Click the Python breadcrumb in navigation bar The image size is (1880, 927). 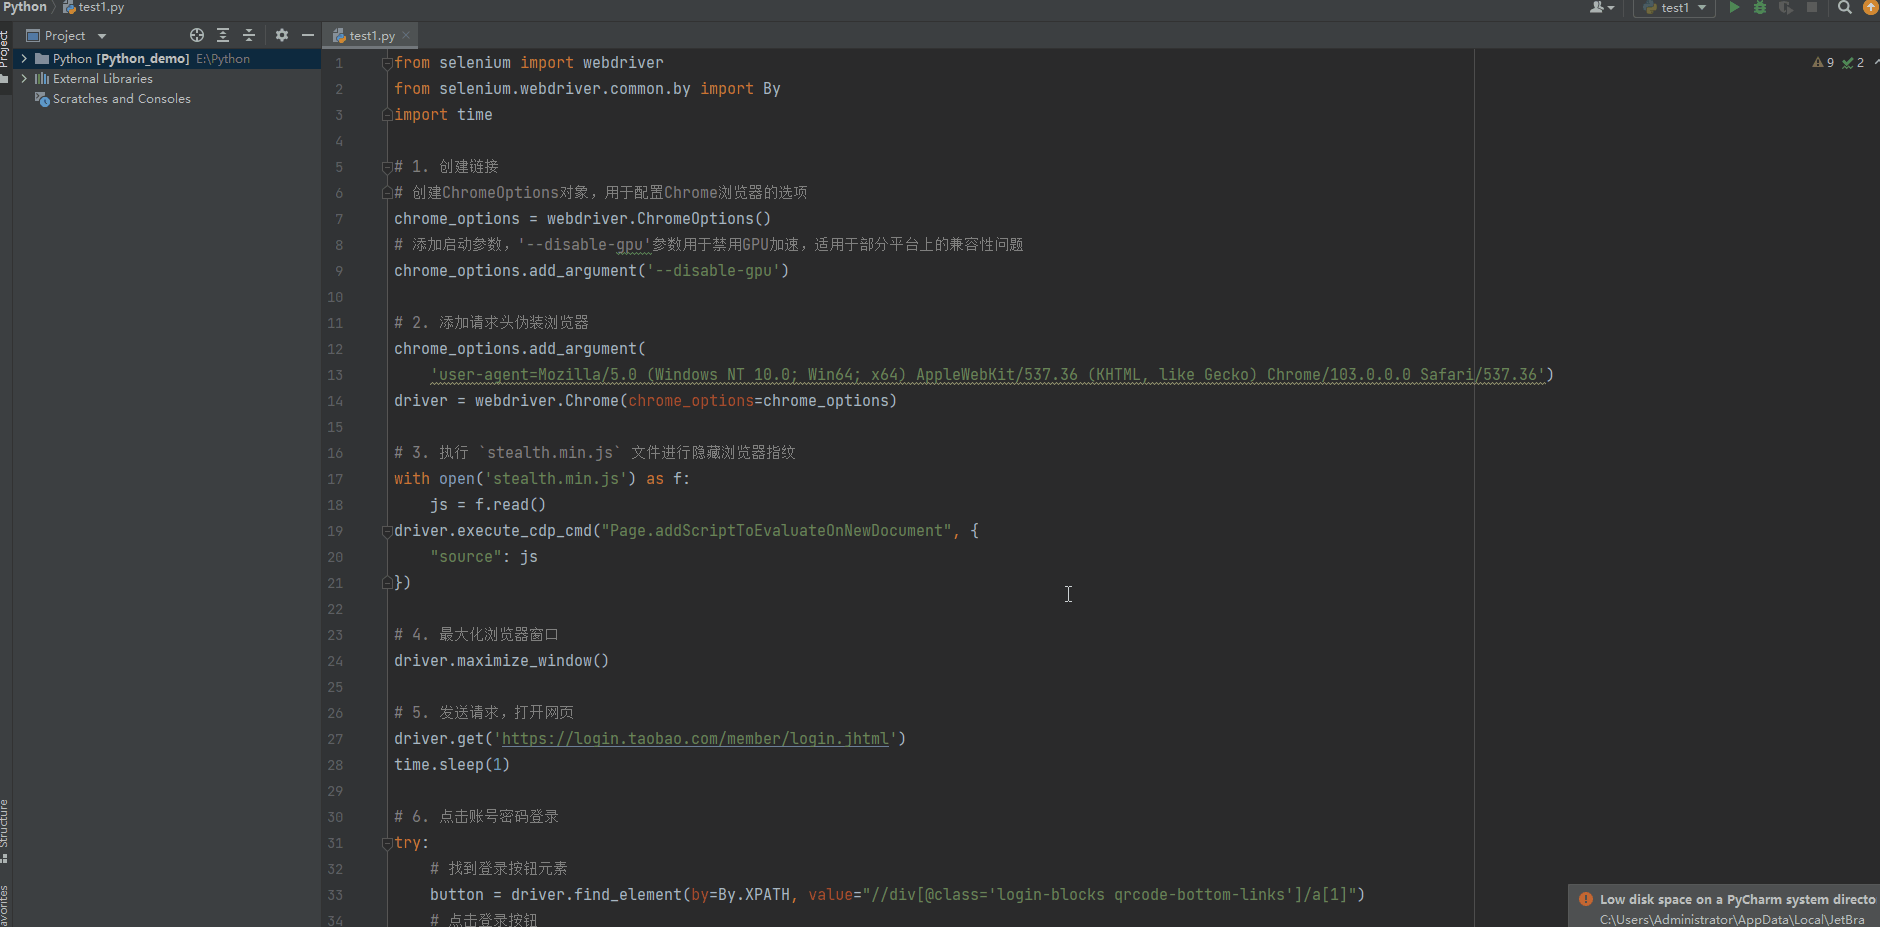point(25,7)
